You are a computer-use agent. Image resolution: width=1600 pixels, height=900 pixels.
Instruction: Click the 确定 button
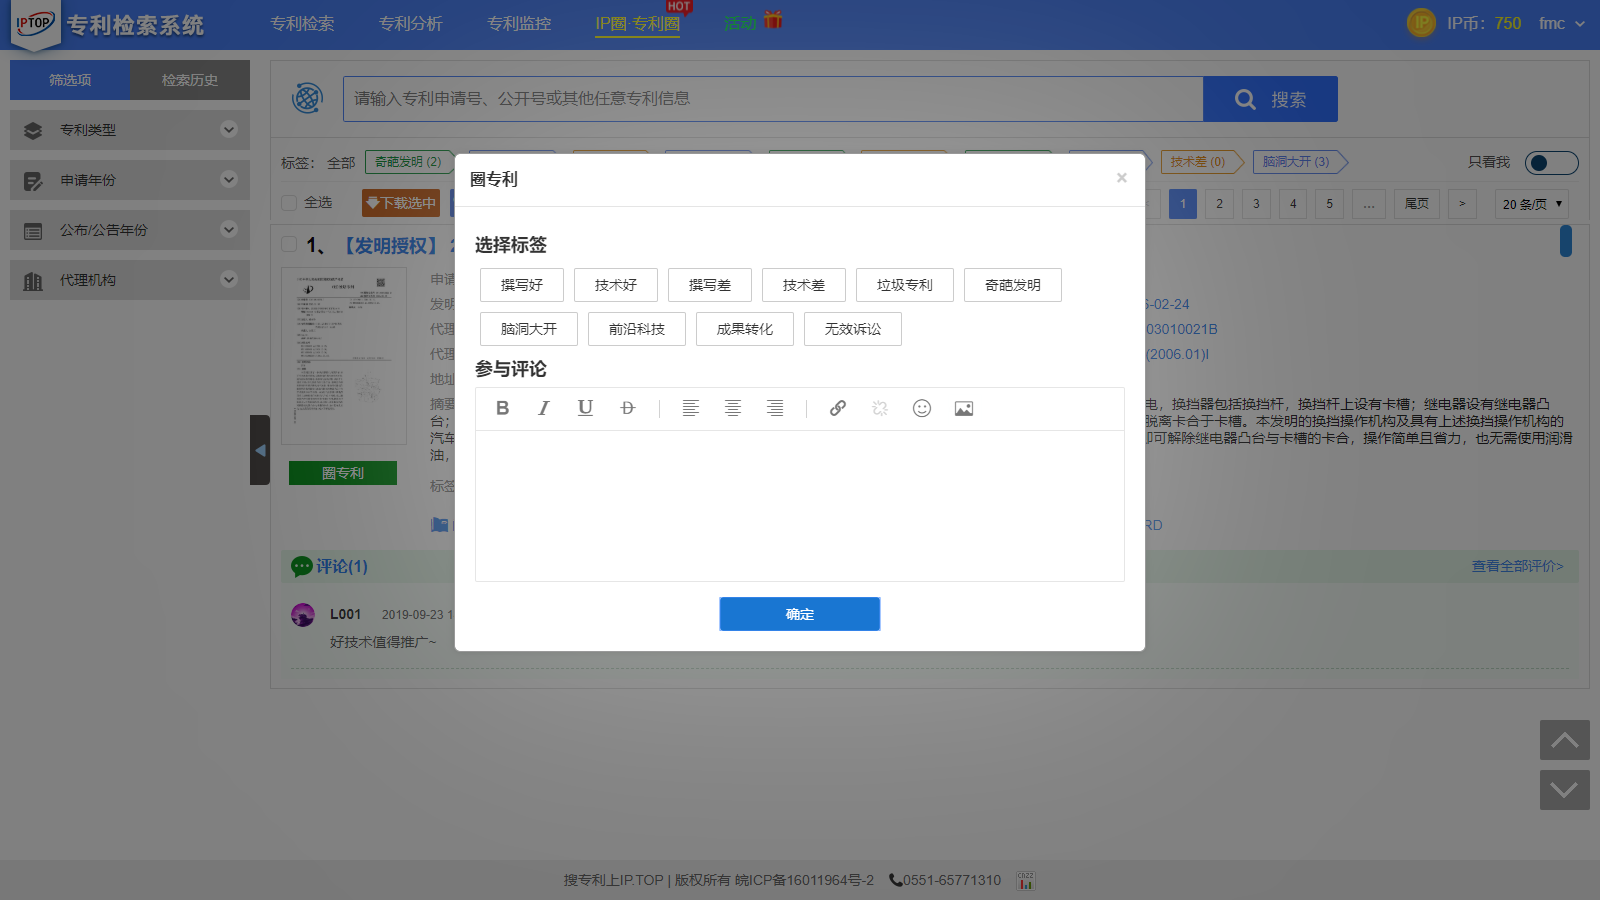[x=800, y=614]
